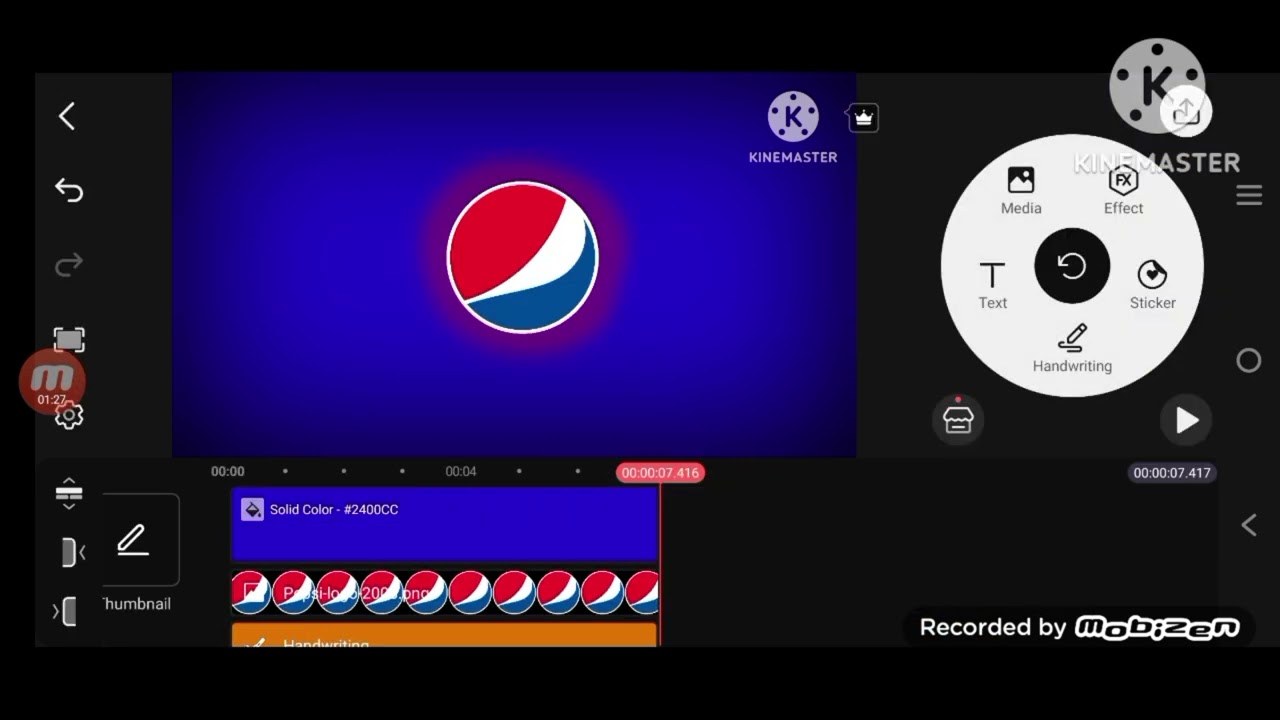Viewport: 1280px width, 720px height.
Task: Play the project preview
Action: pyautogui.click(x=1186, y=420)
